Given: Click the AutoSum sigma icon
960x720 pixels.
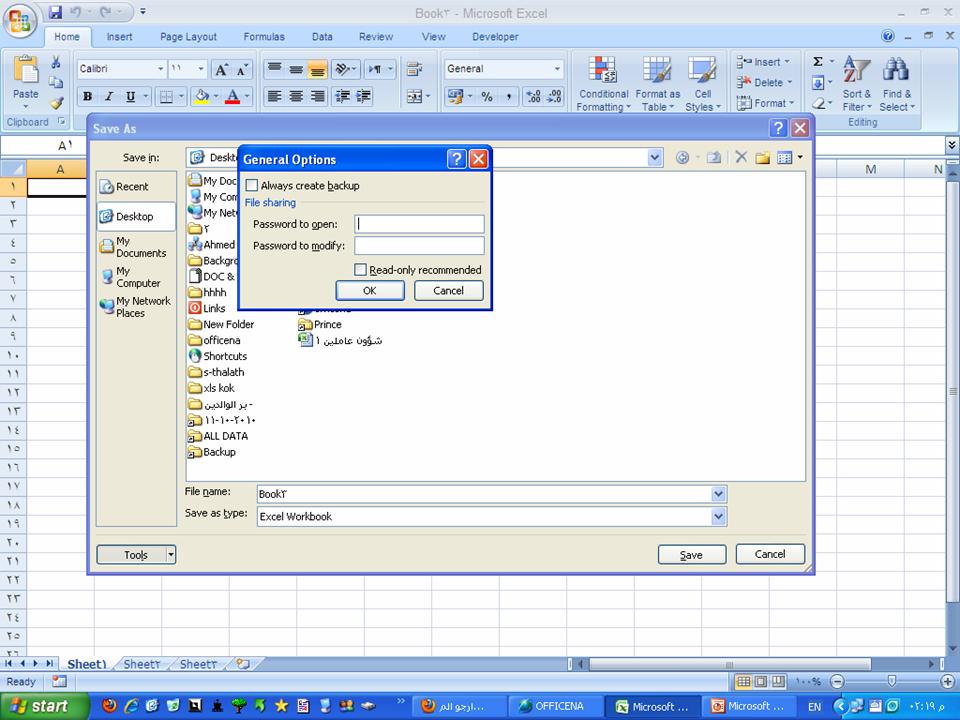Looking at the screenshot, I should click(x=817, y=62).
